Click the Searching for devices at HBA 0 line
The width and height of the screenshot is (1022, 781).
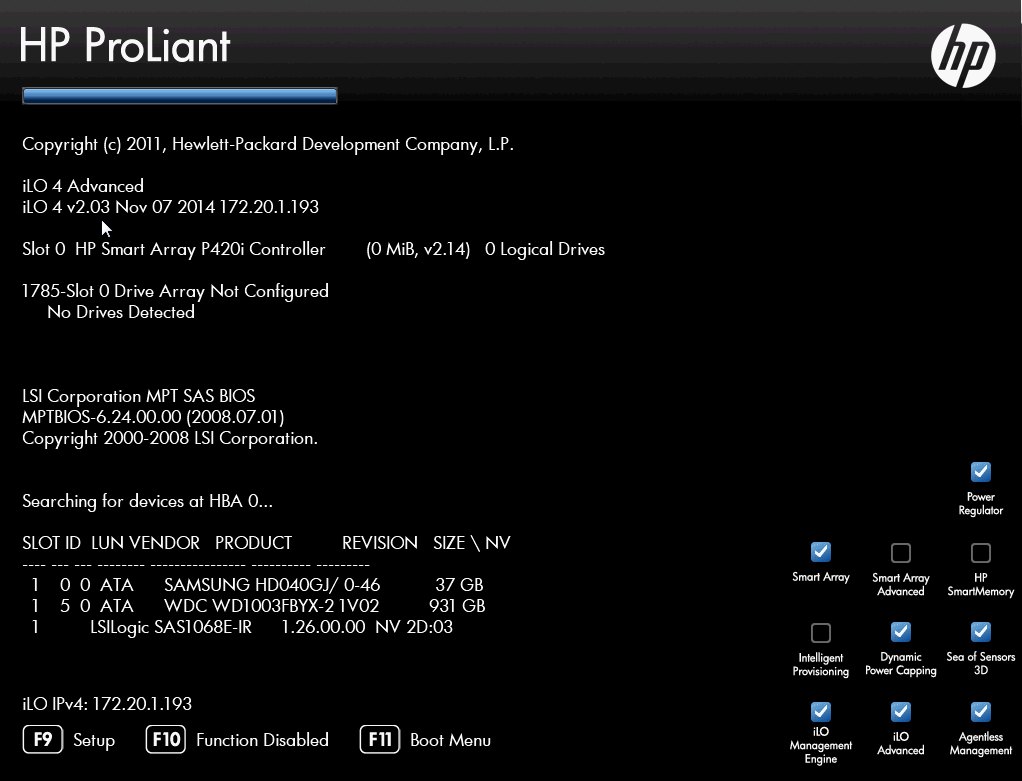(147, 501)
